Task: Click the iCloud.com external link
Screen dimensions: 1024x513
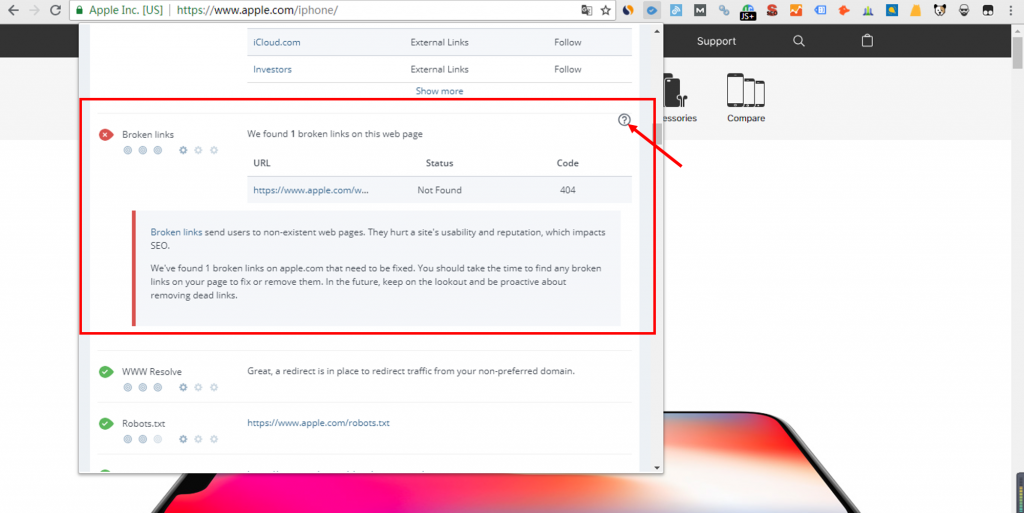Action: (x=277, y=43)
